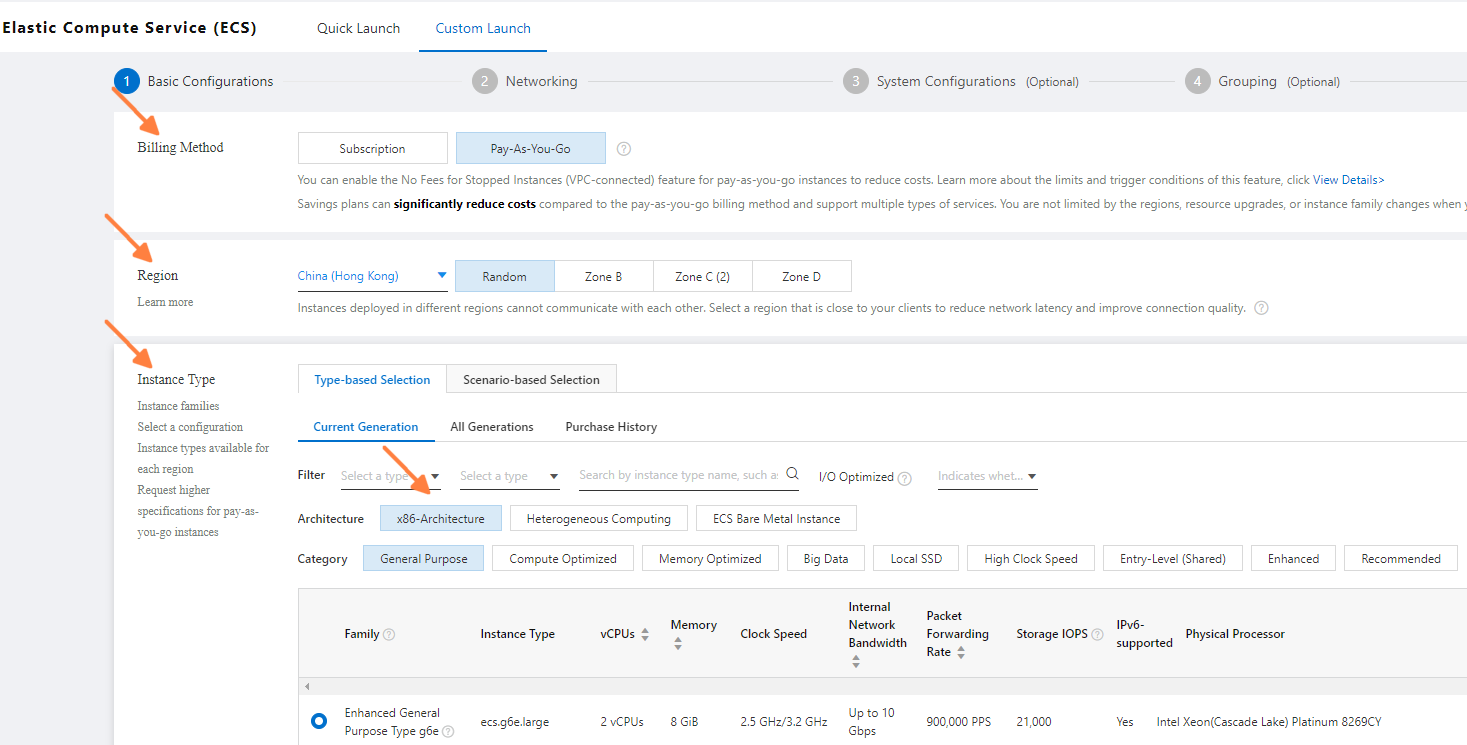The image size is (1467, 745).
Task: Click the Storage IOPS help icon
Action: [1097, 634]
